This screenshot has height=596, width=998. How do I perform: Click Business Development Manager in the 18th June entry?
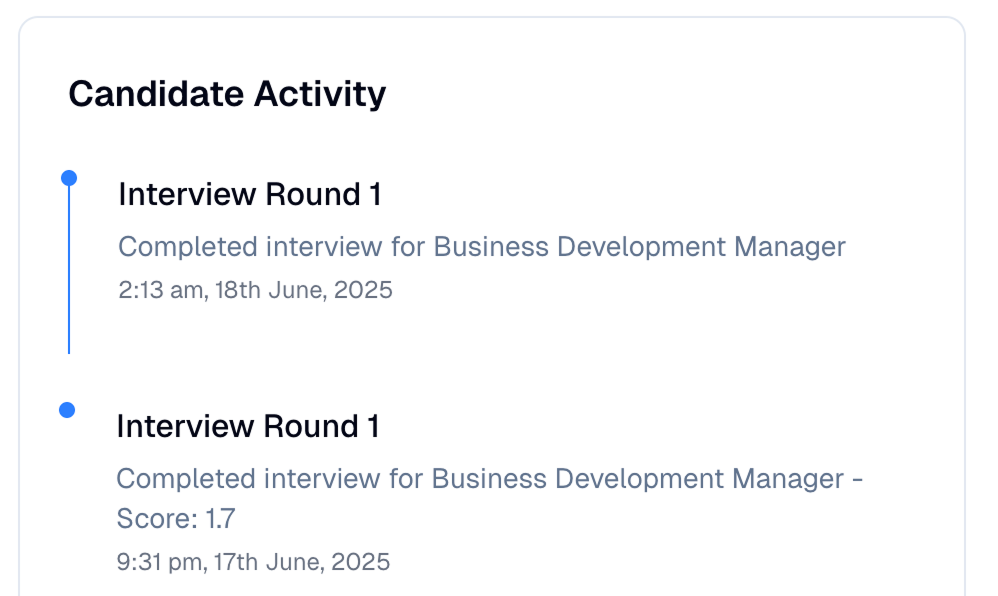pos(640,247)
